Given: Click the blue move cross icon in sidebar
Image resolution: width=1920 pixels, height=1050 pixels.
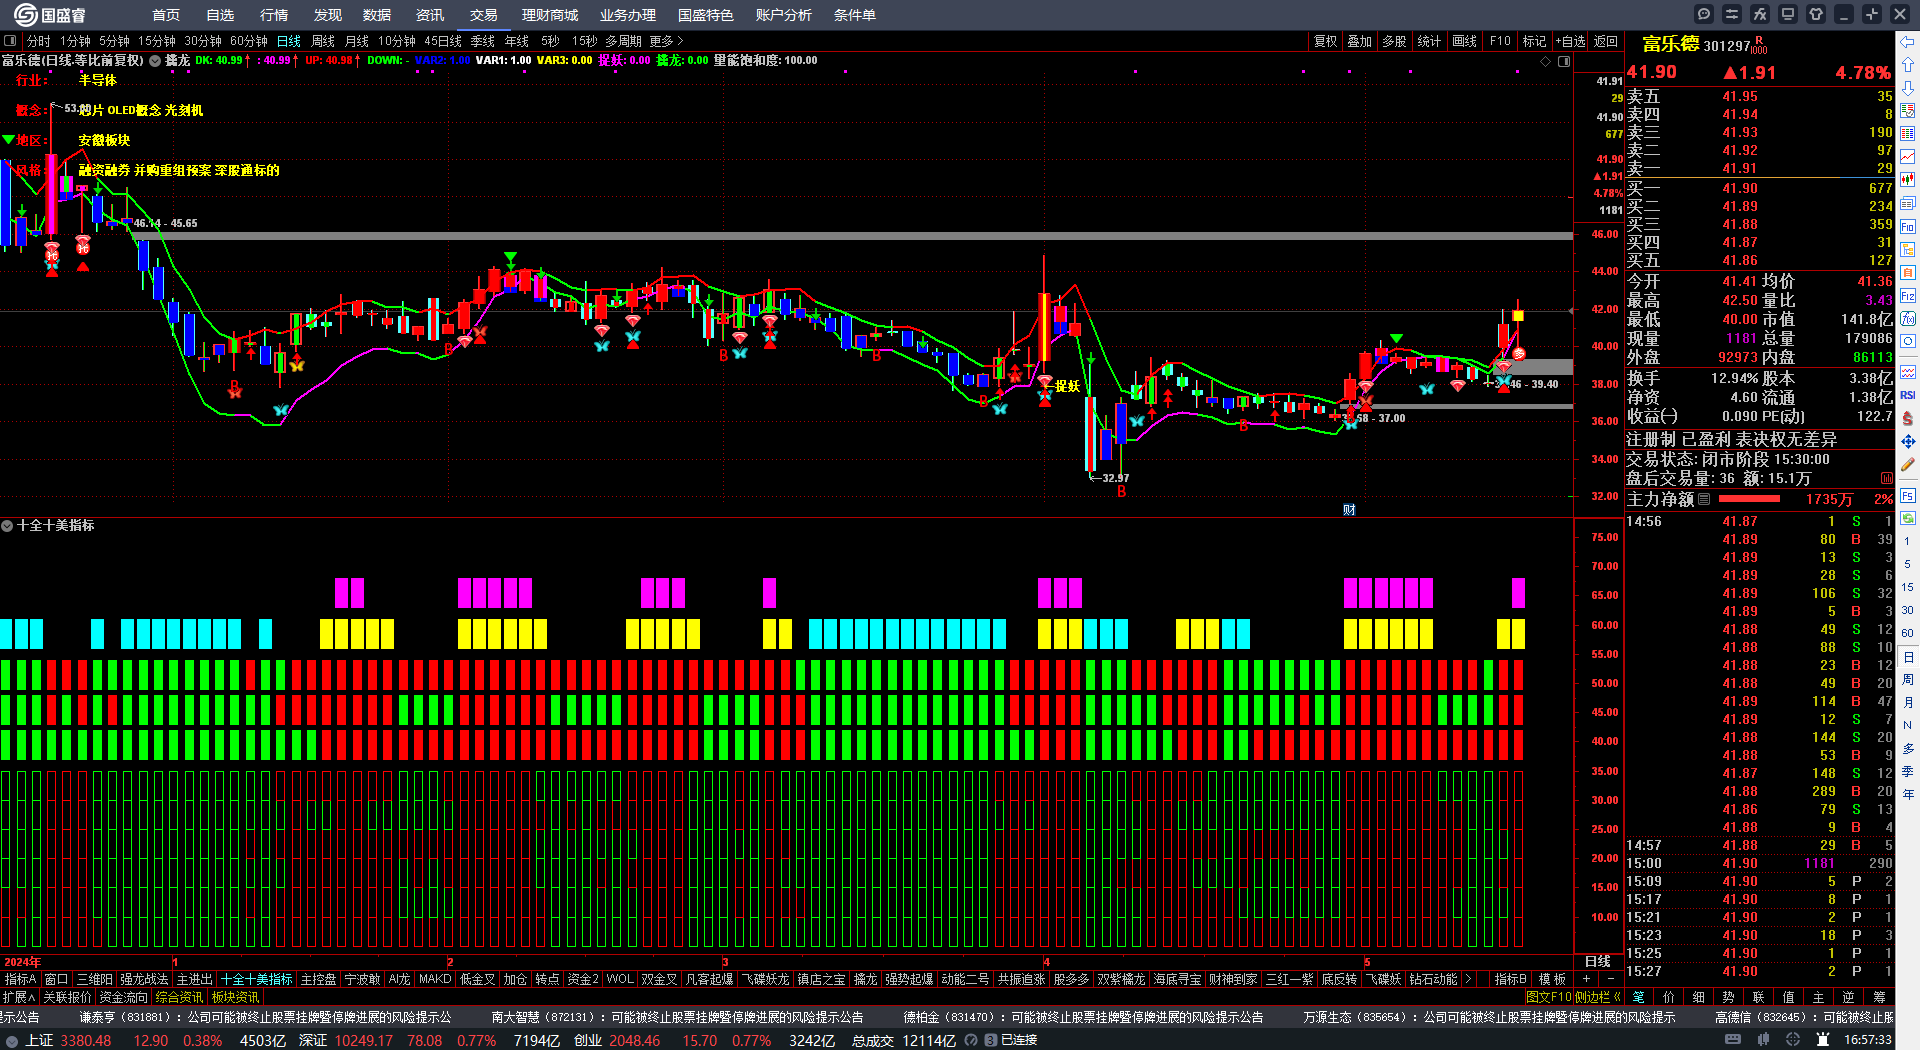Looking at the screenshot, I should pyautogui.click(x=1908, y=441).
